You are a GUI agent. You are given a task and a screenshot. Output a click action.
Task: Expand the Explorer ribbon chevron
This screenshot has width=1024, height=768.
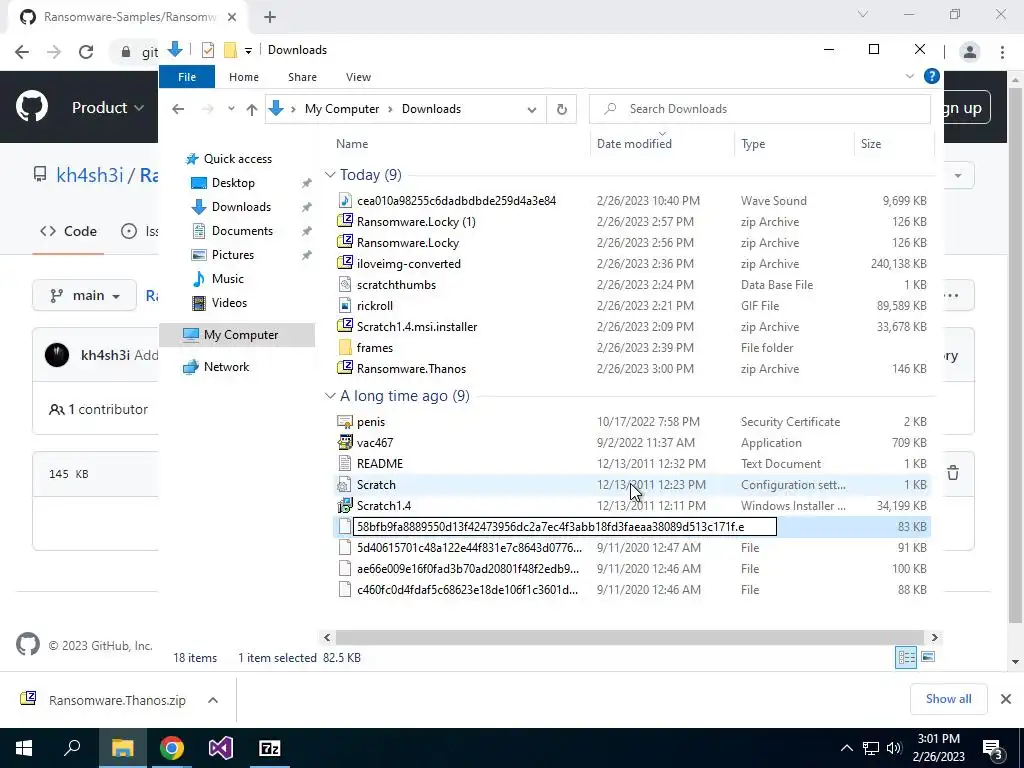909,76
